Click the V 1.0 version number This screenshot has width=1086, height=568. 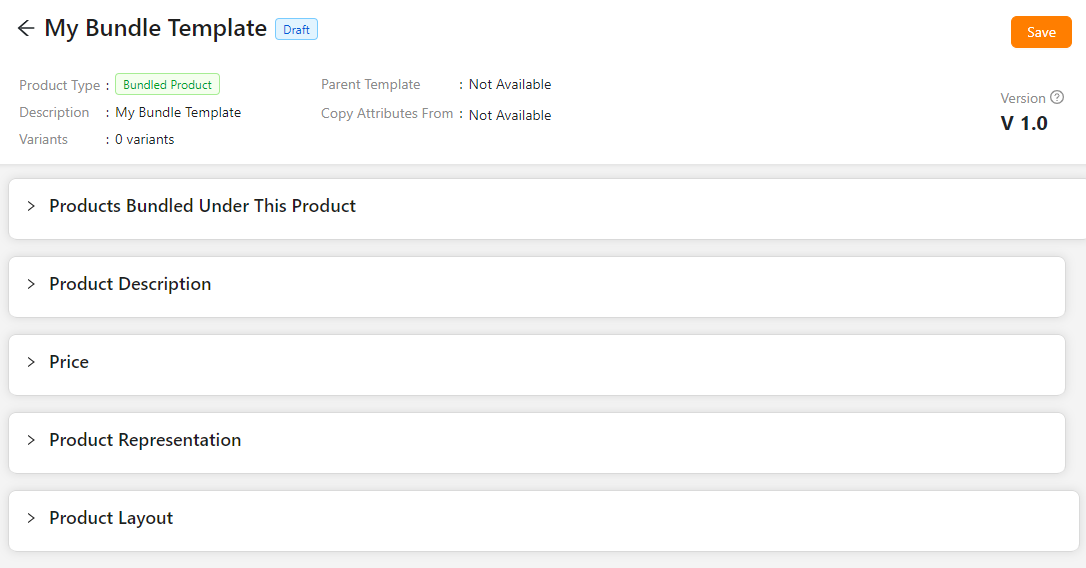1024,123
